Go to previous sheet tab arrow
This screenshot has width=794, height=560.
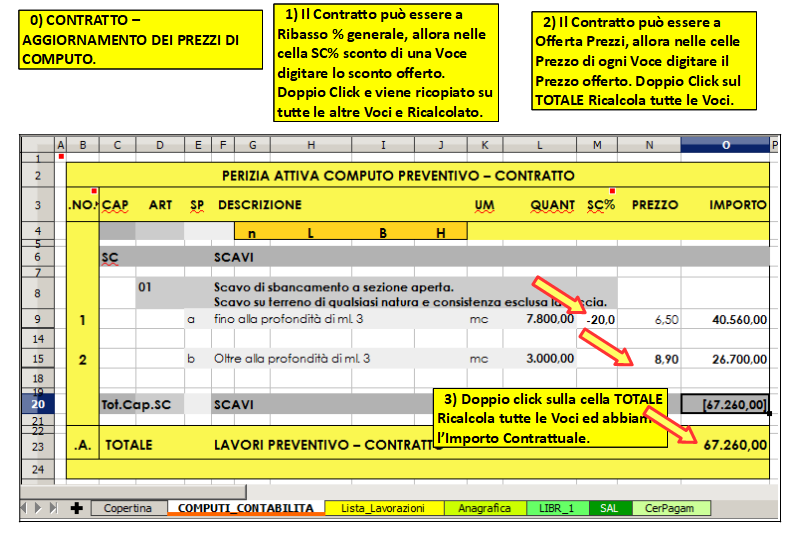pos(24,508)
